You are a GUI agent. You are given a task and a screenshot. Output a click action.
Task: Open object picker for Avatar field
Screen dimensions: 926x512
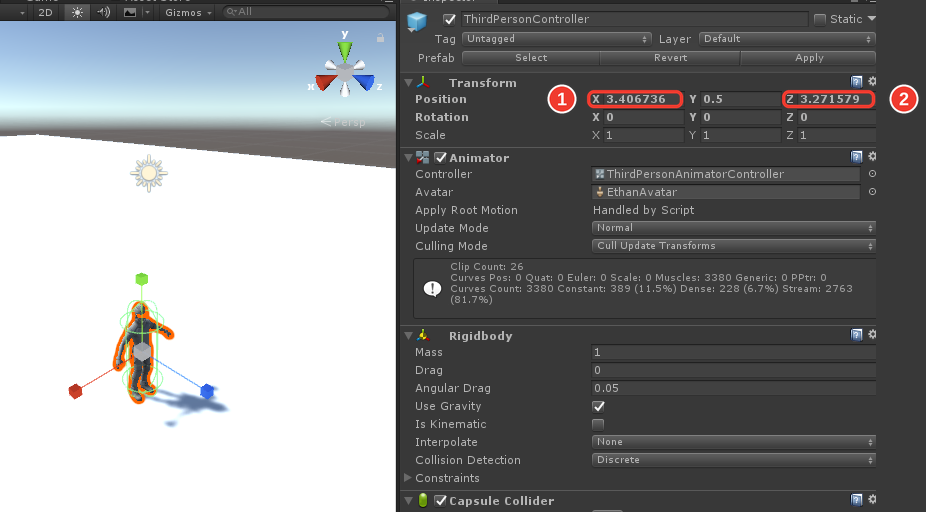pyautogui.click(x=872, y=191)
